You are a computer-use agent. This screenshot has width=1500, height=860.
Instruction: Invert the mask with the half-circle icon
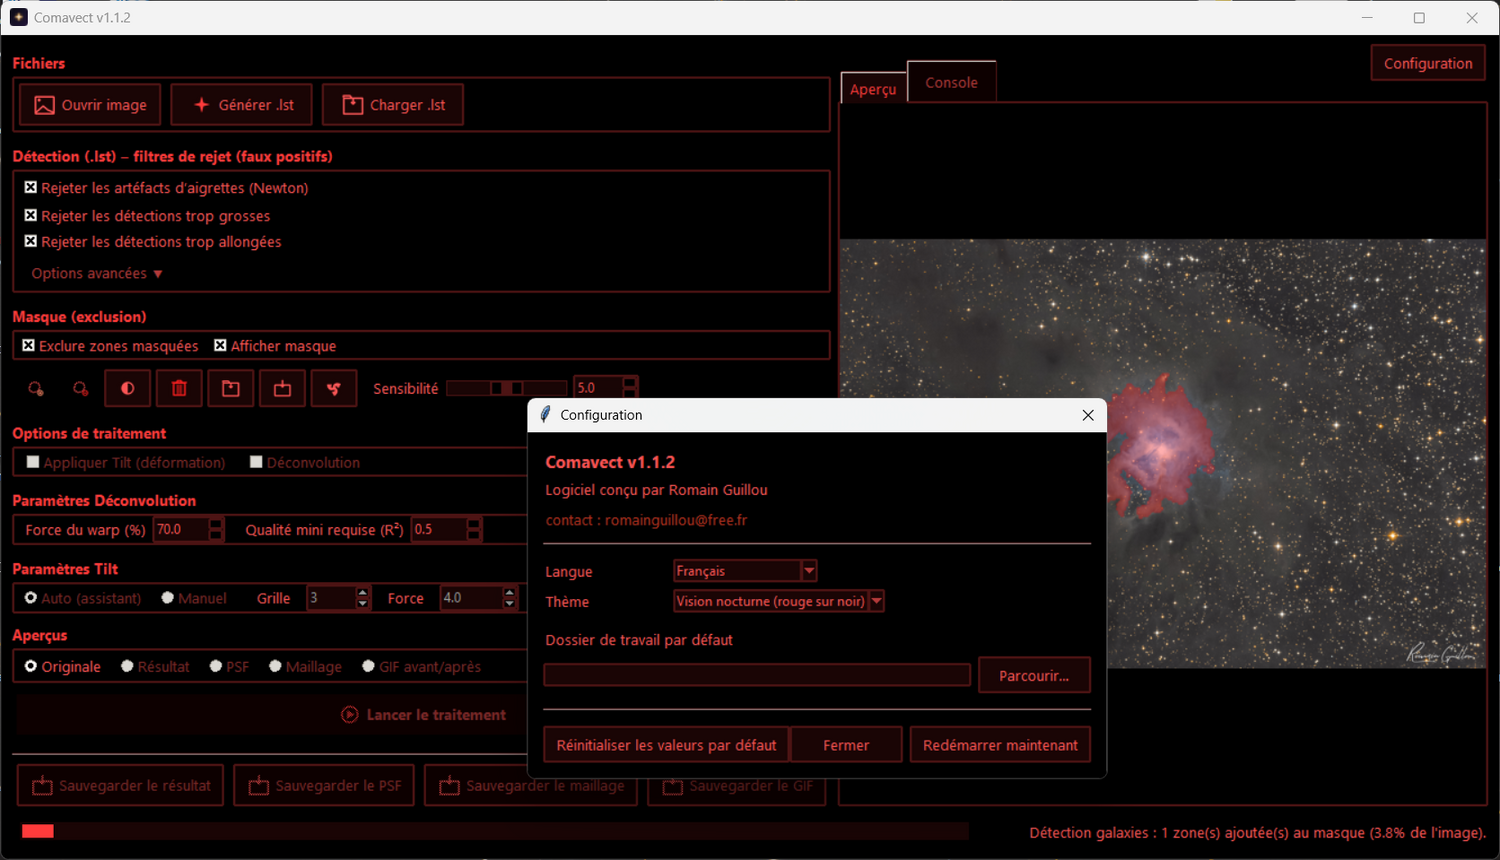(128, 389)
